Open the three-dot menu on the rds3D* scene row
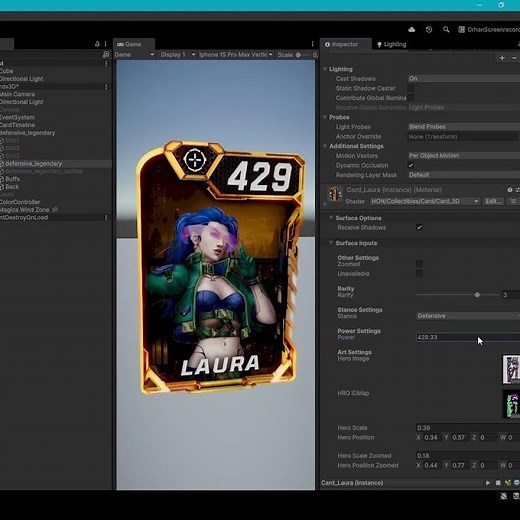520x520 pixels. tap(106, 87)
